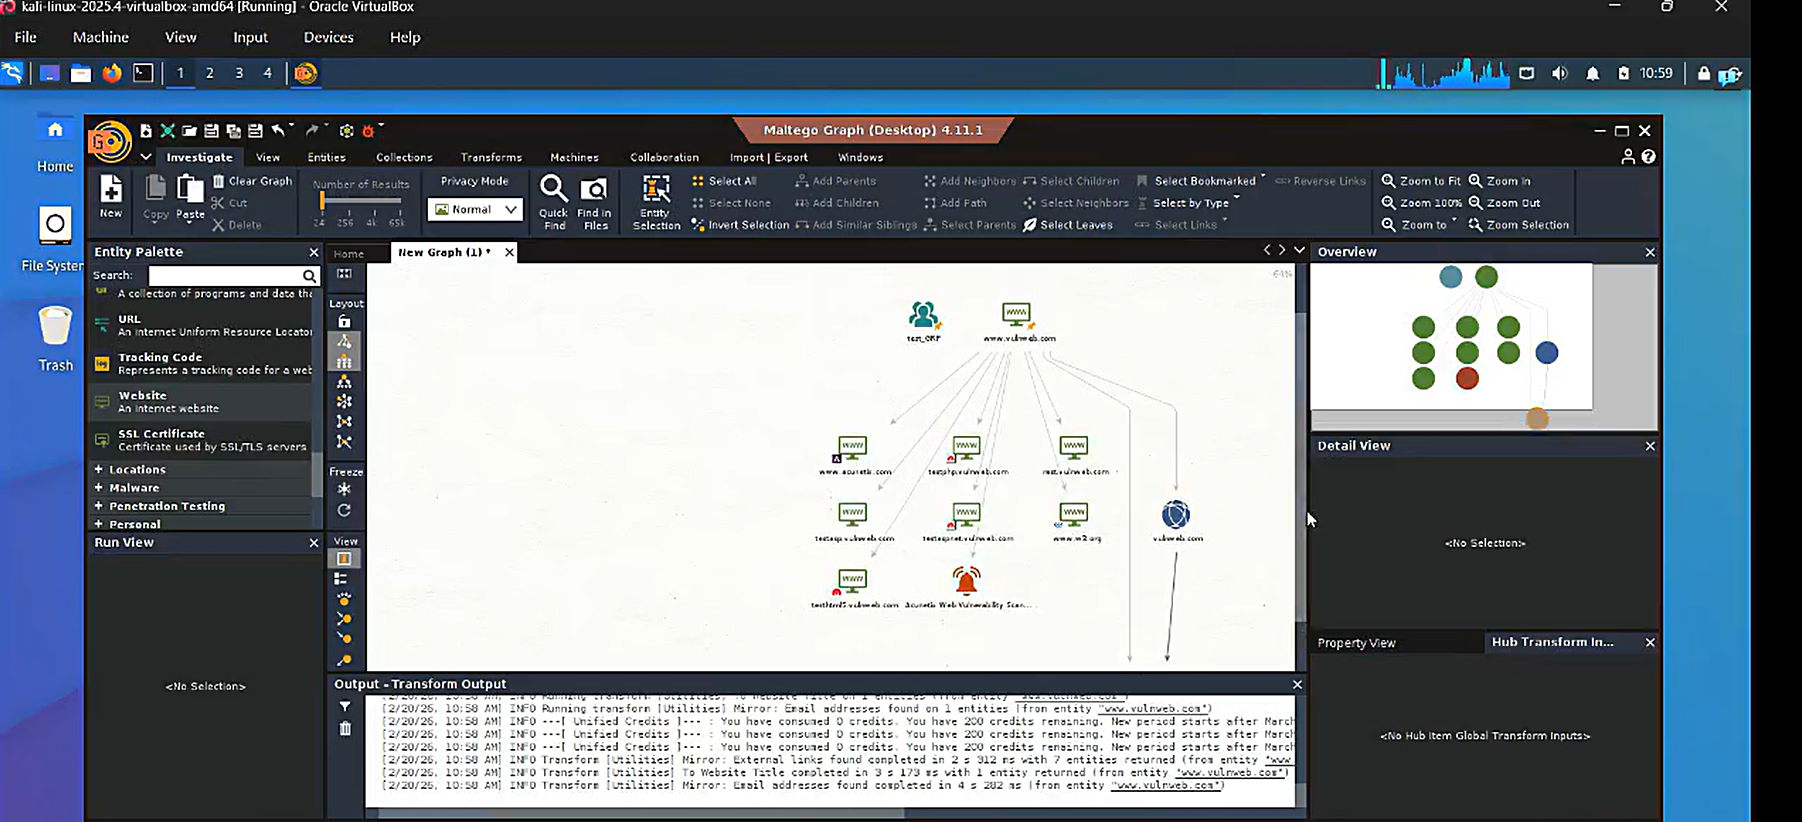This screenshot has height=822, width=1802.
Task: Click the refresh layout icon under Freeze
Action: (x=344, y=510)
